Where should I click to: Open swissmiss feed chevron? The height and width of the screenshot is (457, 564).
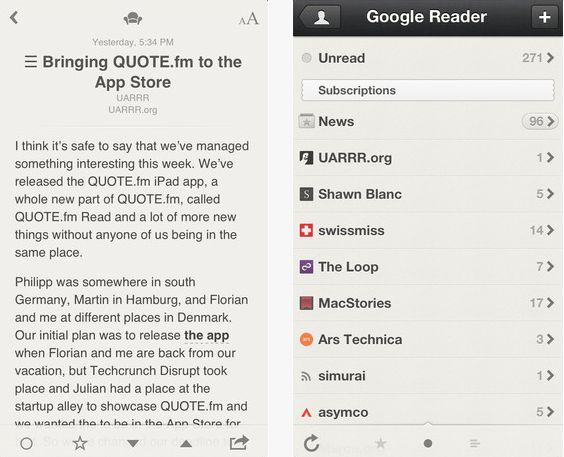click(x=550, y=230)
